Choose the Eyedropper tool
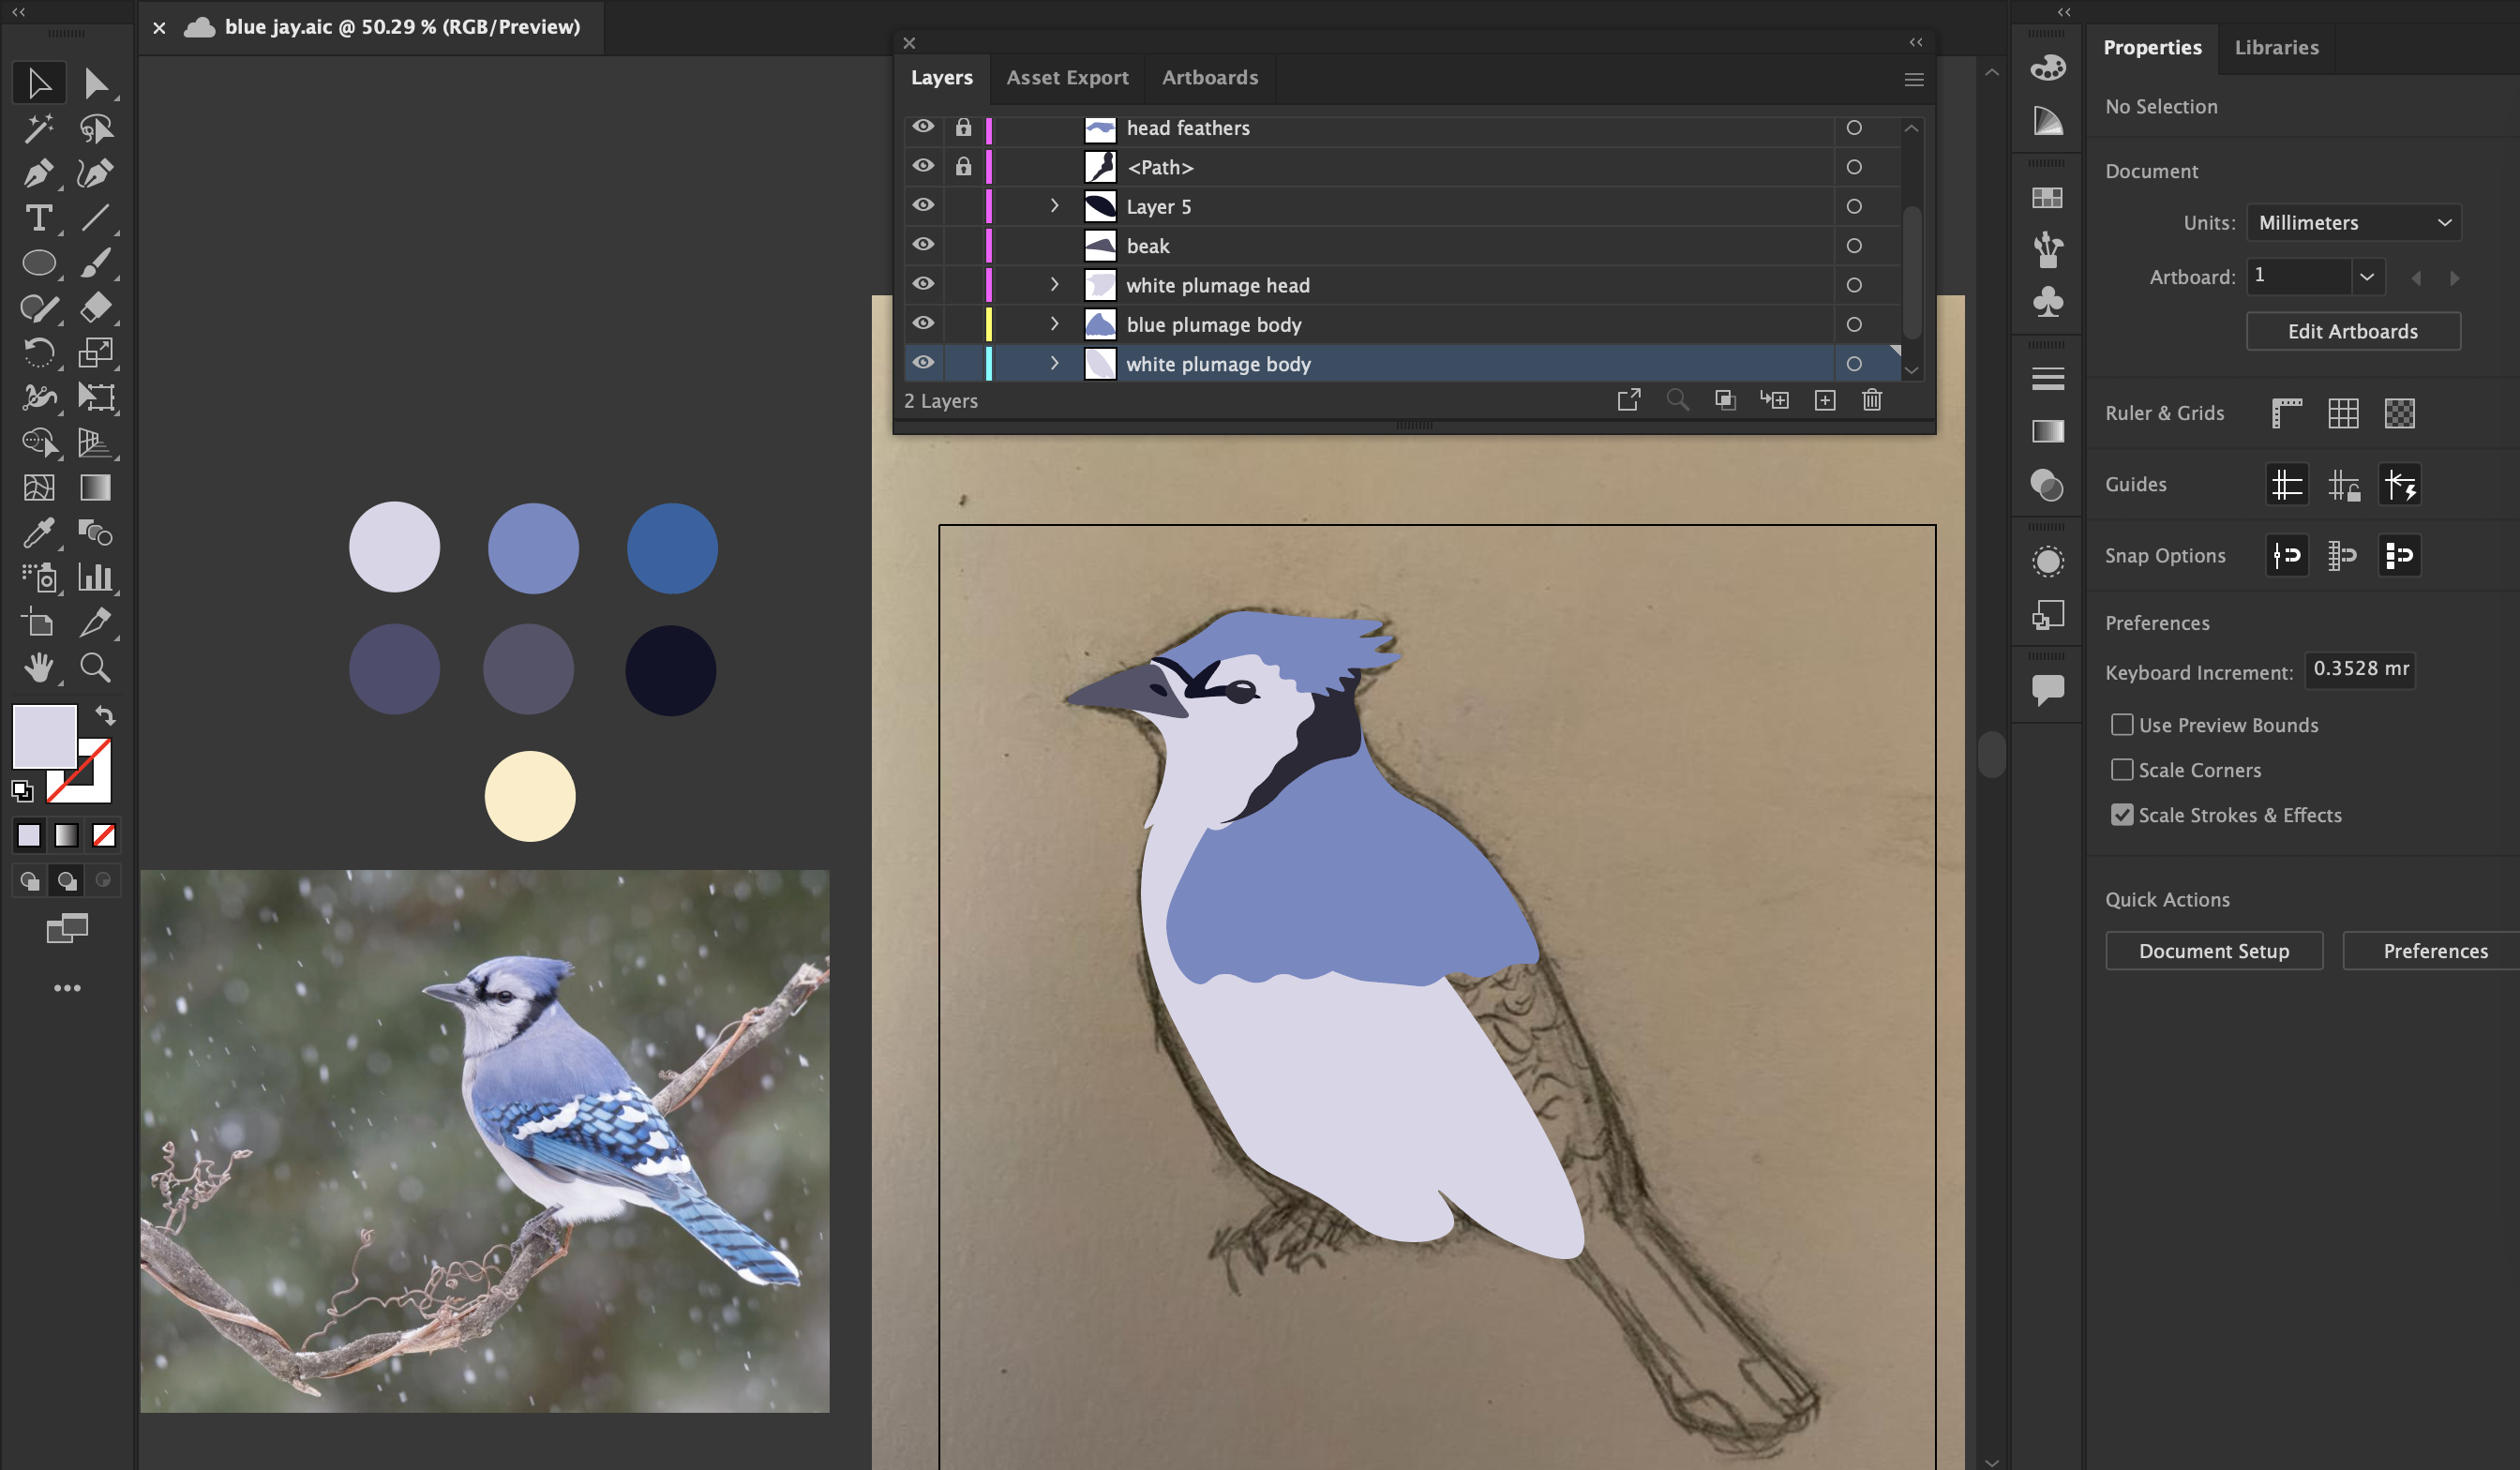The width and height of the screenshot is (2520, 1470). [x=38, y=533]
